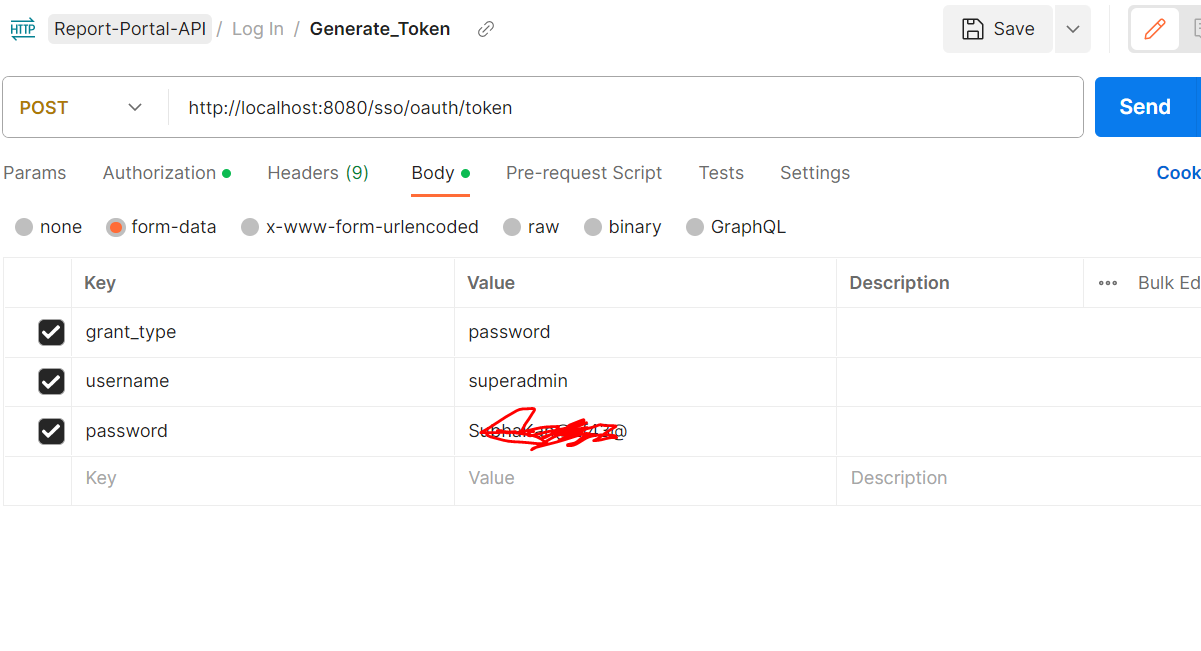Open the Tests tab
1201x651 pixels.
(721, 173)
